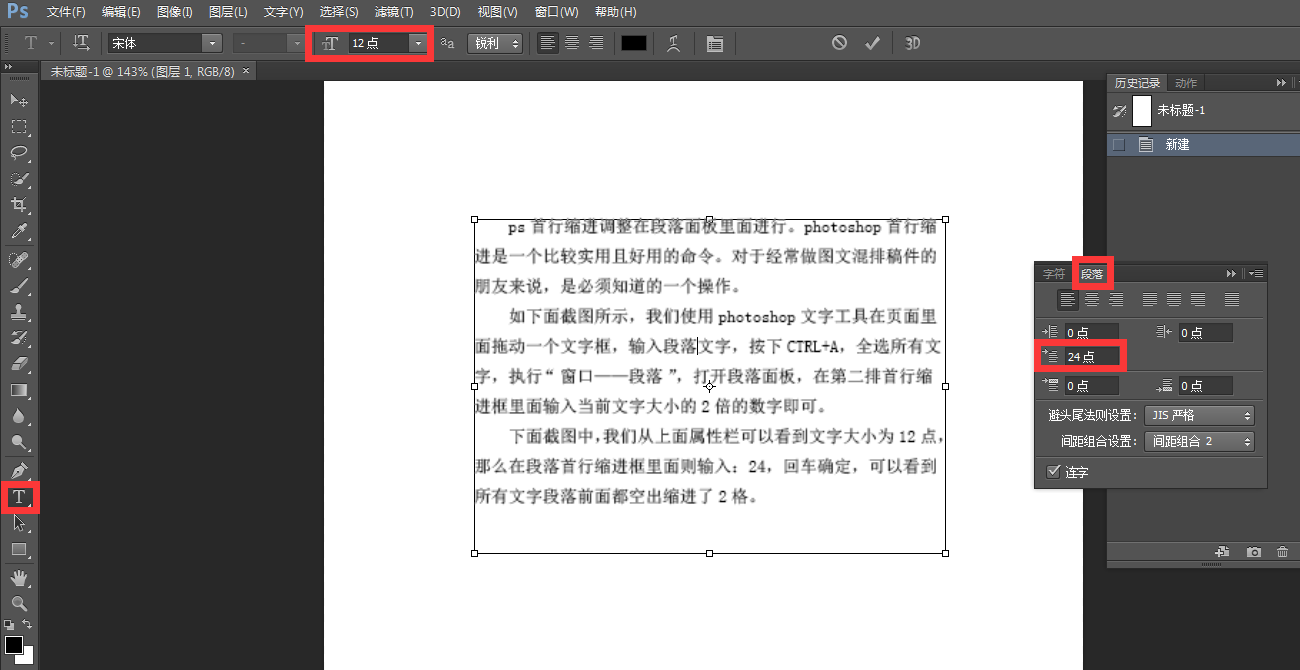Create new document from current state

click(1222, 552)
